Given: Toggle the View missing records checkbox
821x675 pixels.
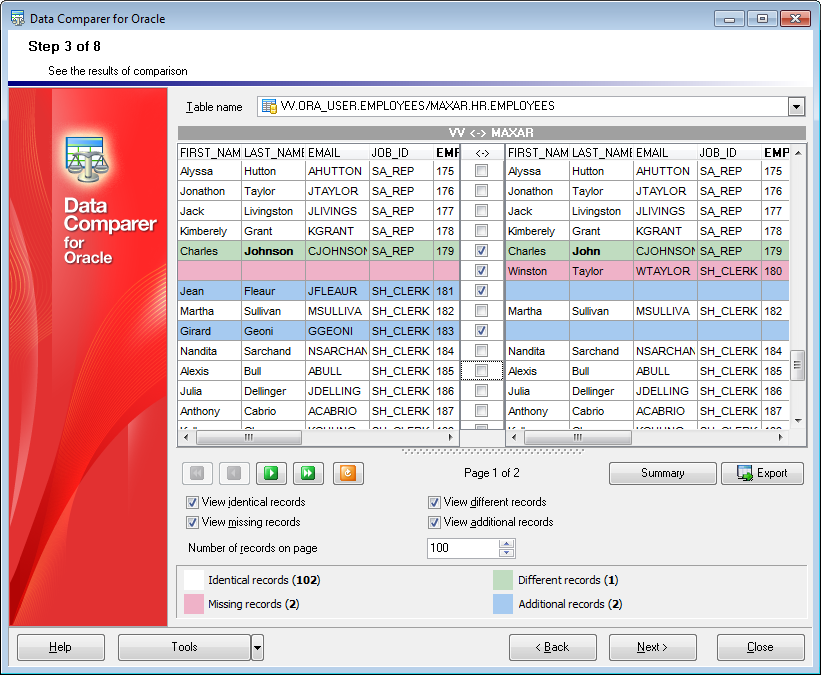Looking at the screenshot, I should point(190,522).
